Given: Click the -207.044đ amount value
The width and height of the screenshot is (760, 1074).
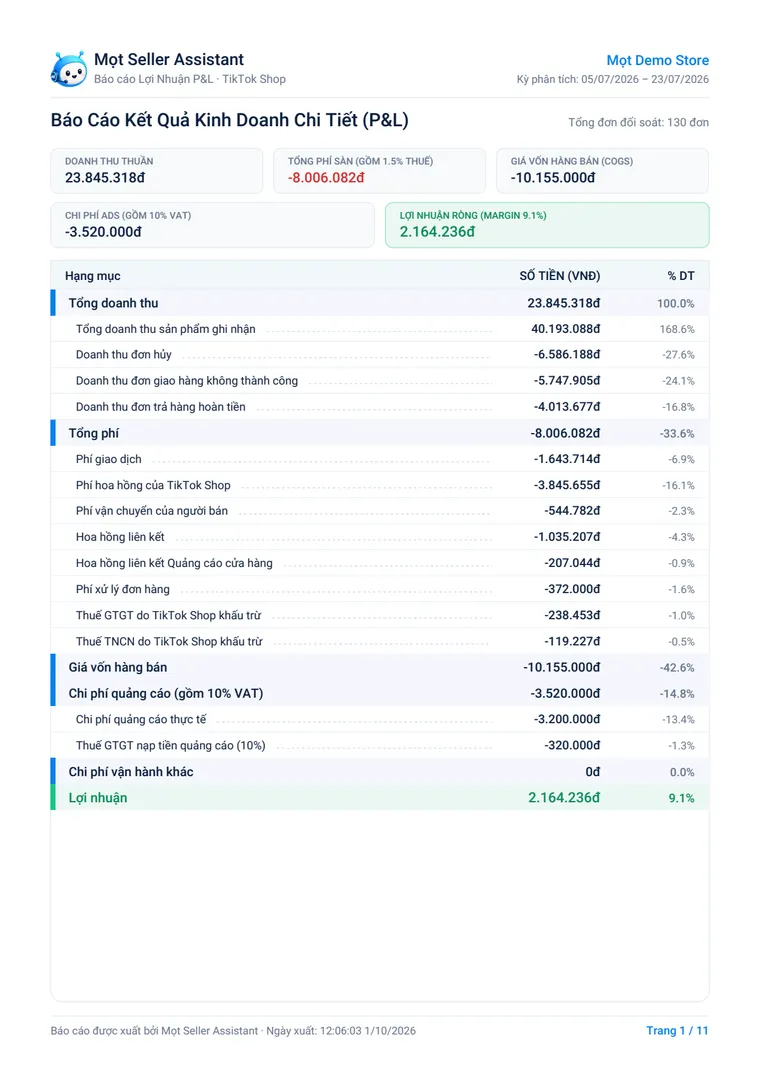Looking at the screenshot, I should click(572, 563).
